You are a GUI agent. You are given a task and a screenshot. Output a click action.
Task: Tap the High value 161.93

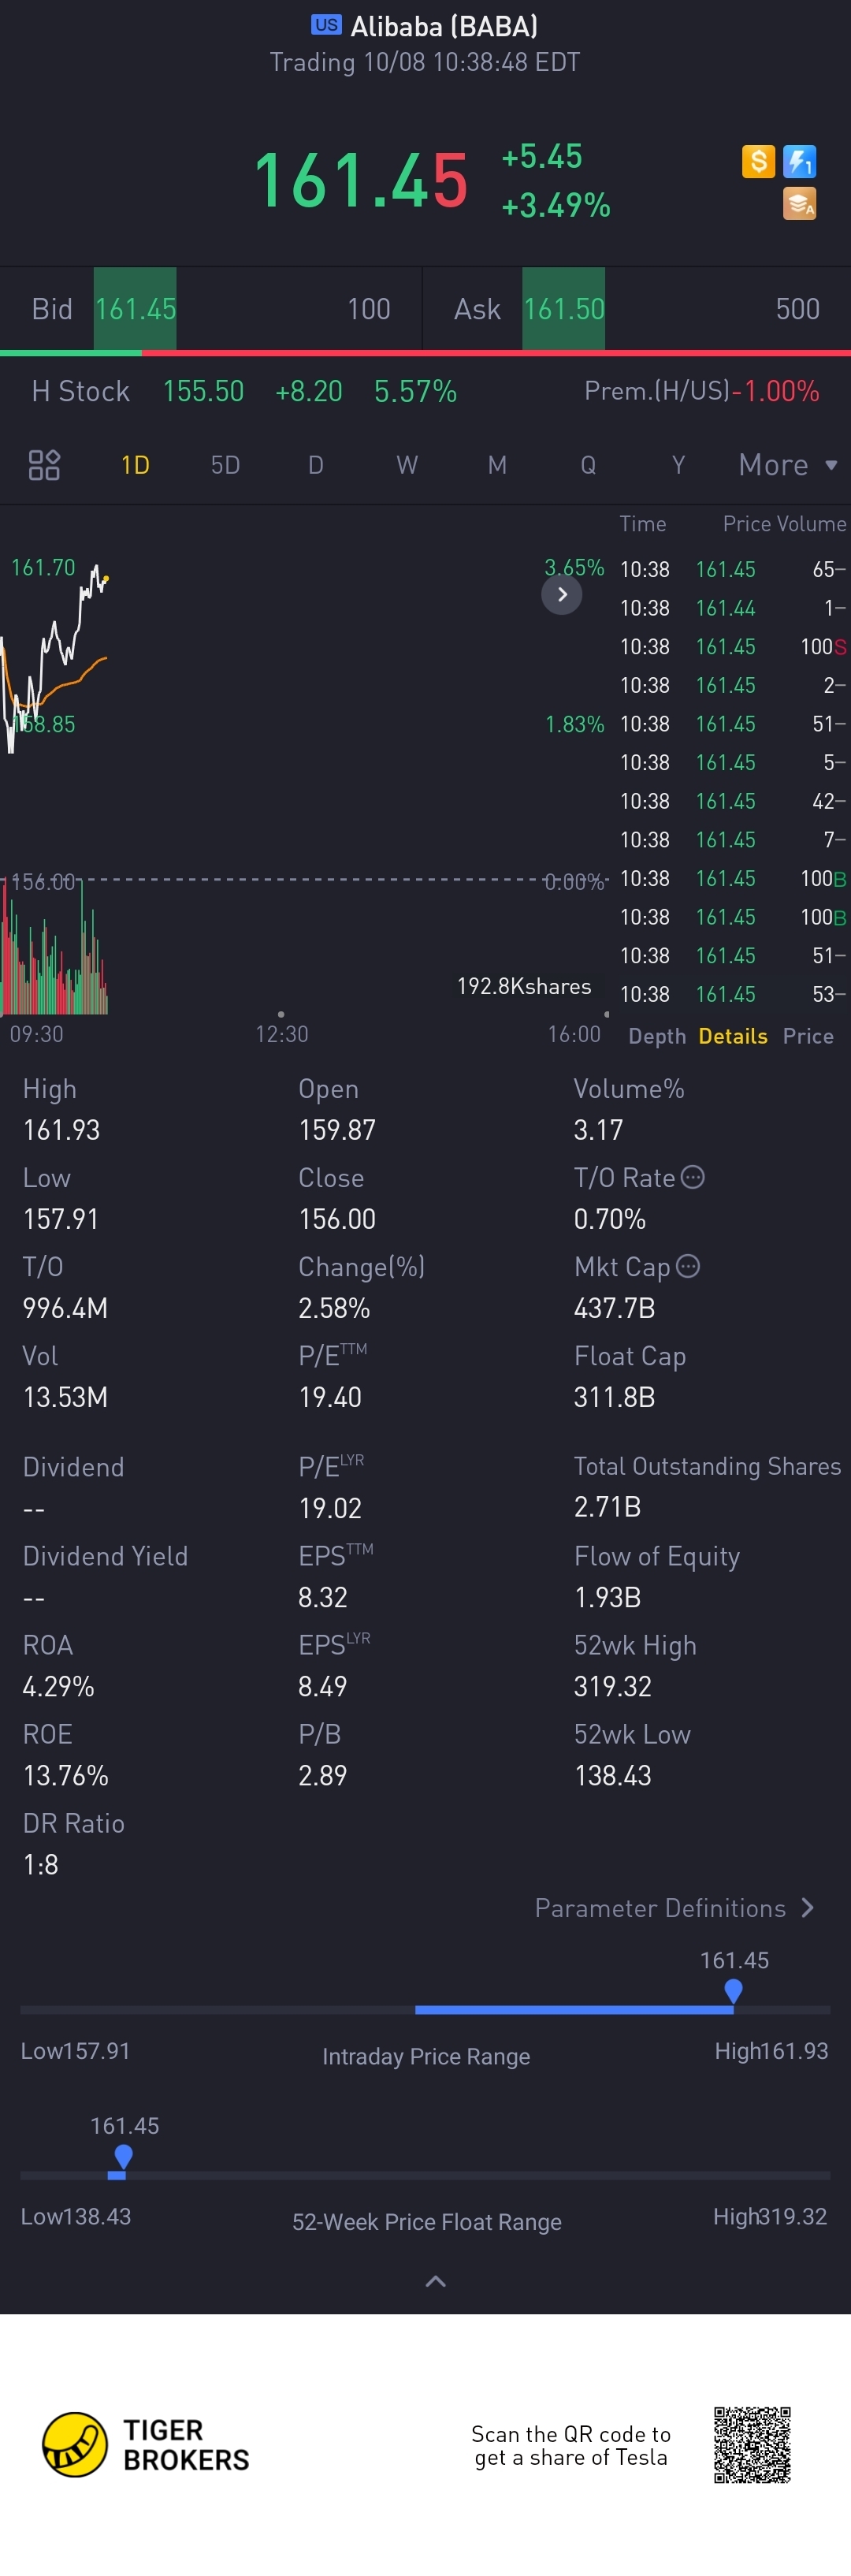point(61,1130)
